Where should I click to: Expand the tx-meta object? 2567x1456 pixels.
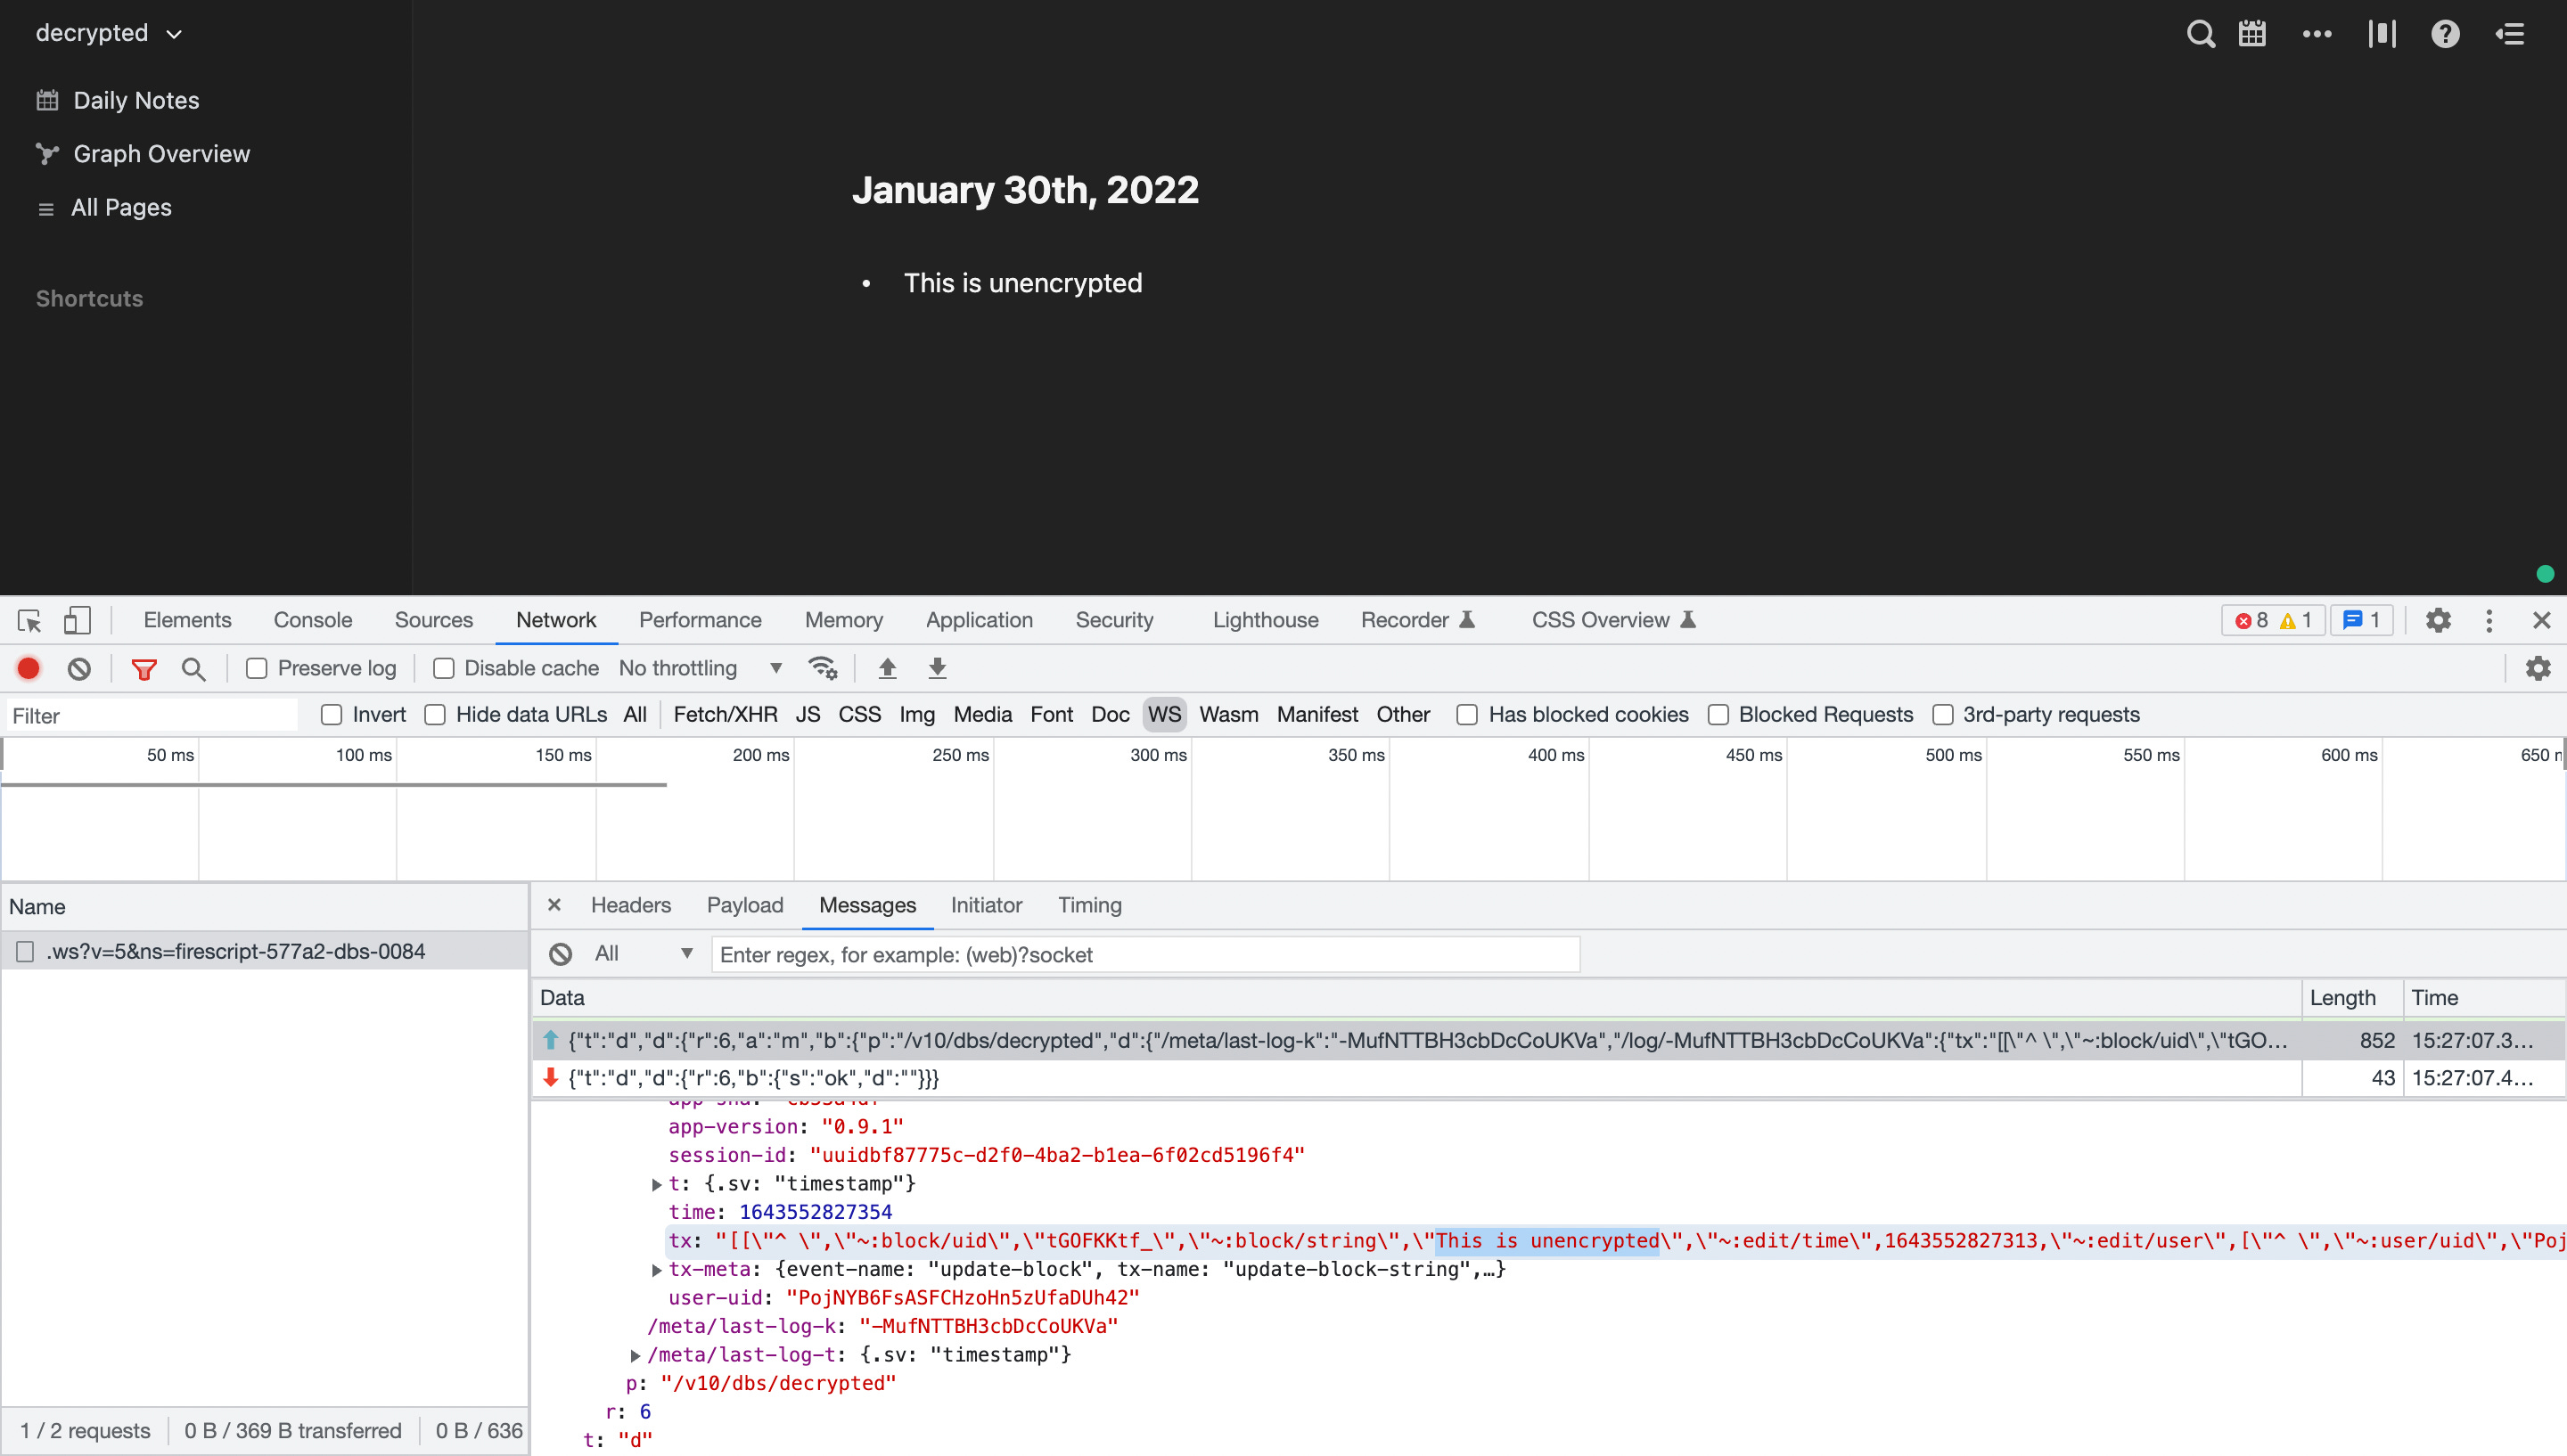pyautogui.click(x=657, y=1270)
